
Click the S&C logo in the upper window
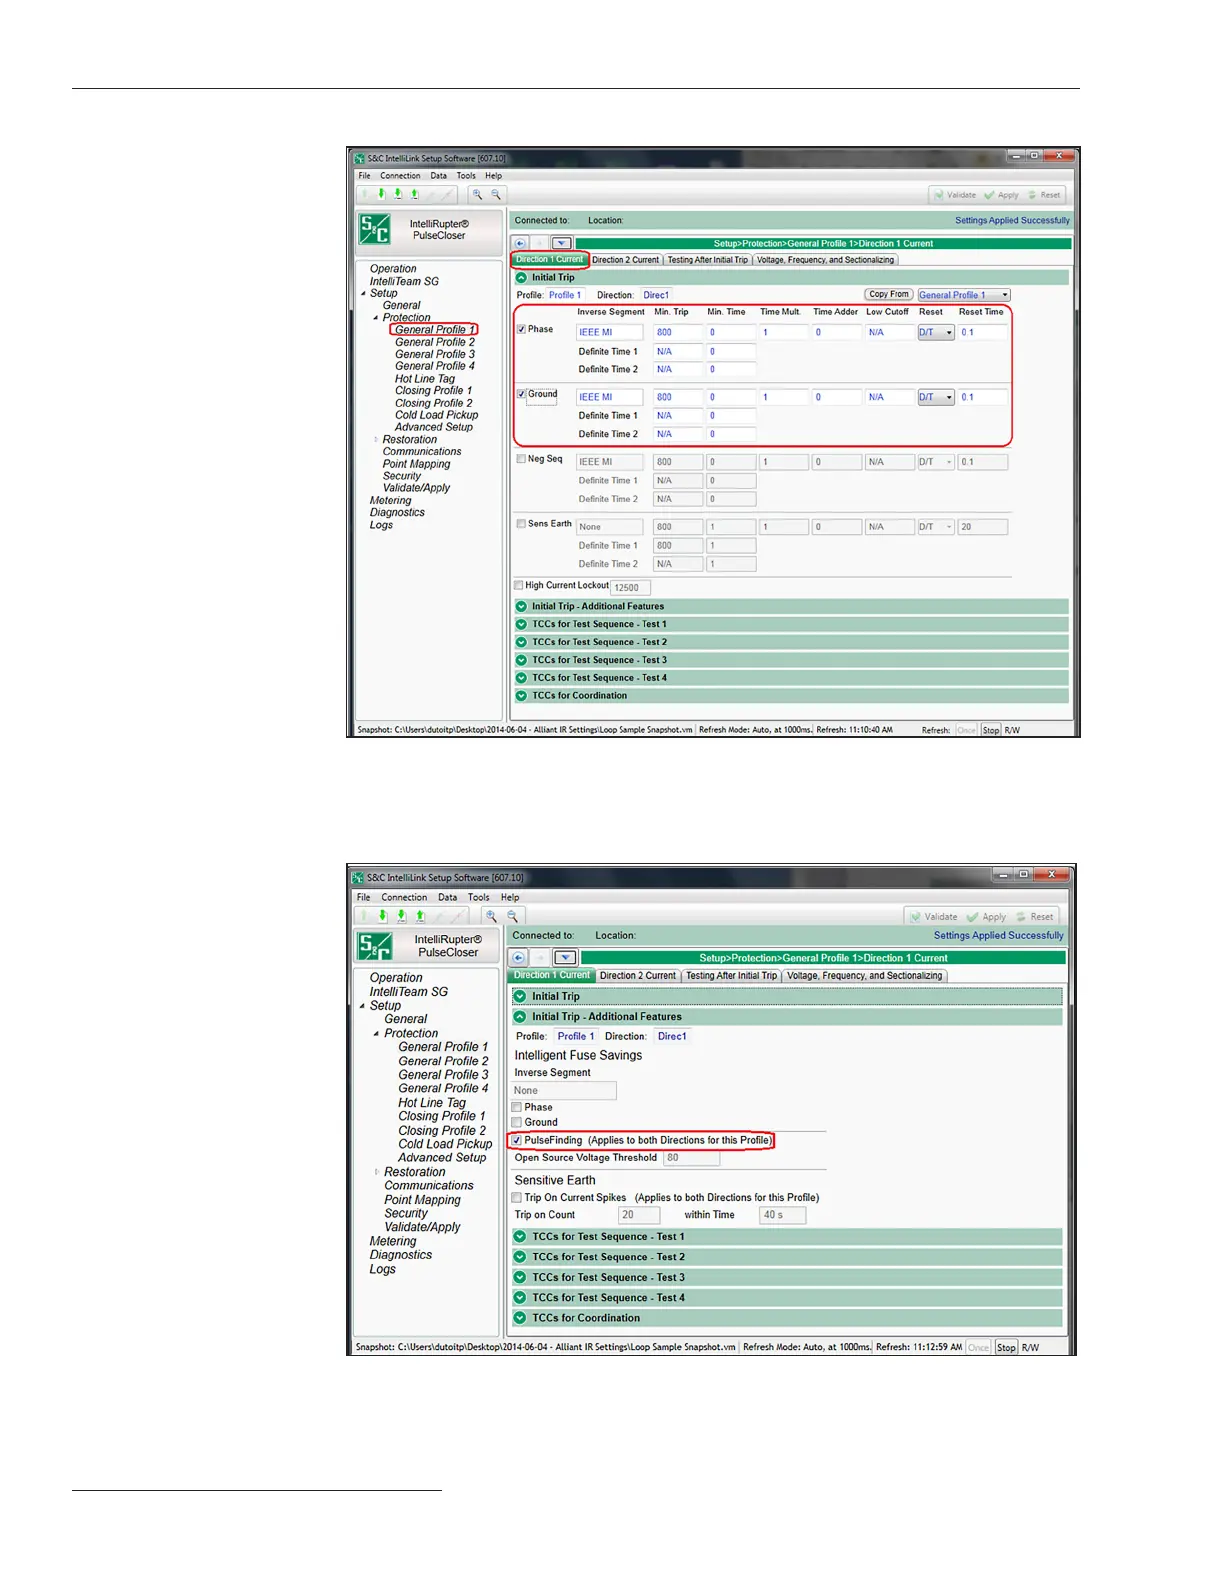click(x=375, y=229)
